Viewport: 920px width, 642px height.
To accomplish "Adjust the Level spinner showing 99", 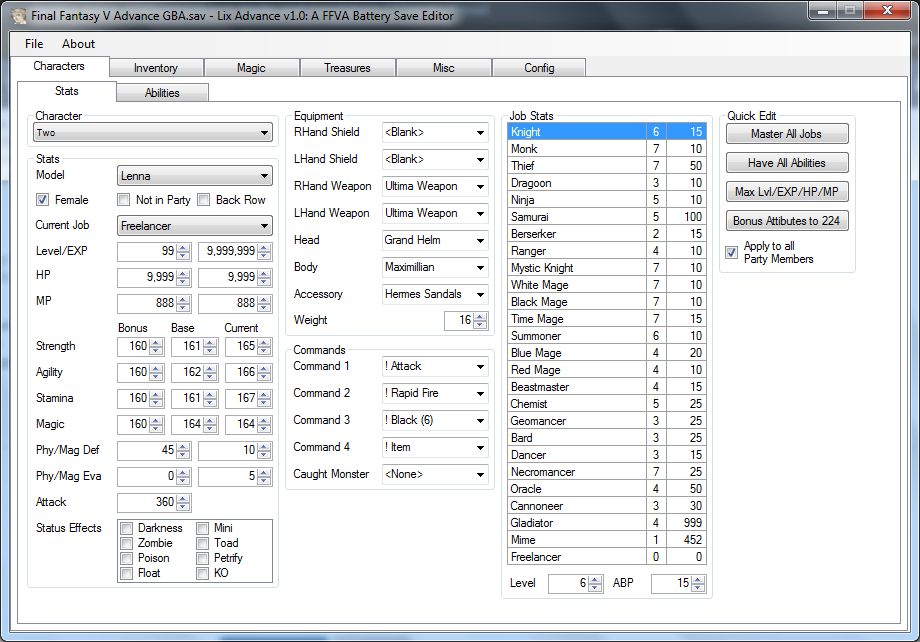I will pos(183,252).
